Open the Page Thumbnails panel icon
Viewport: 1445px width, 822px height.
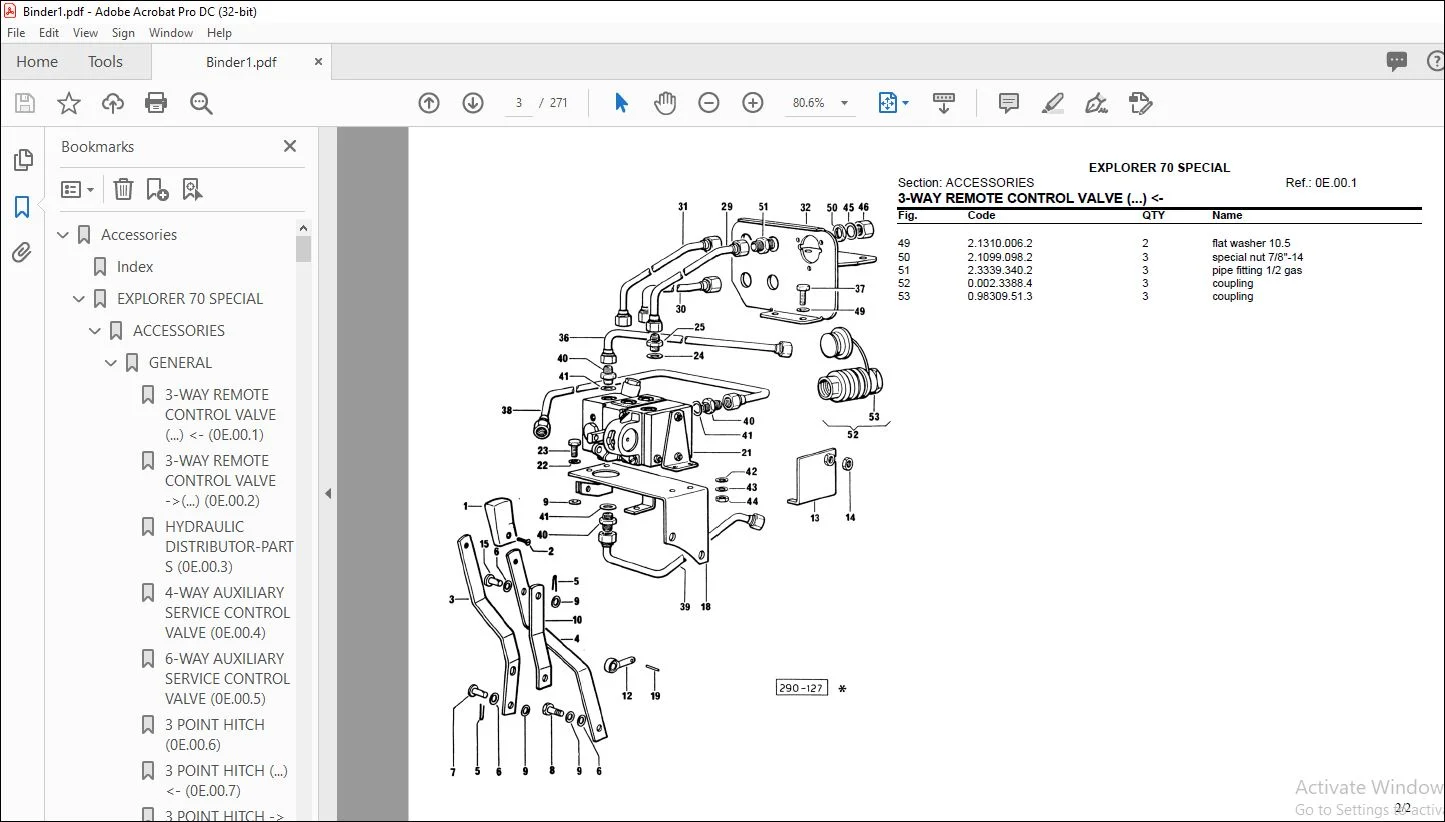(x=22, y=160)
